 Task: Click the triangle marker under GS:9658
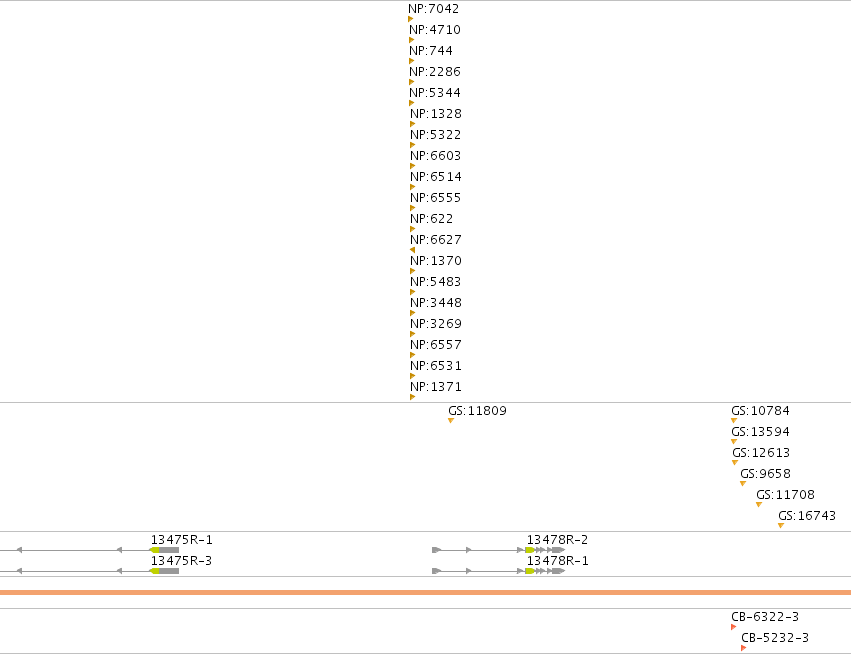(x=743, y=484)
